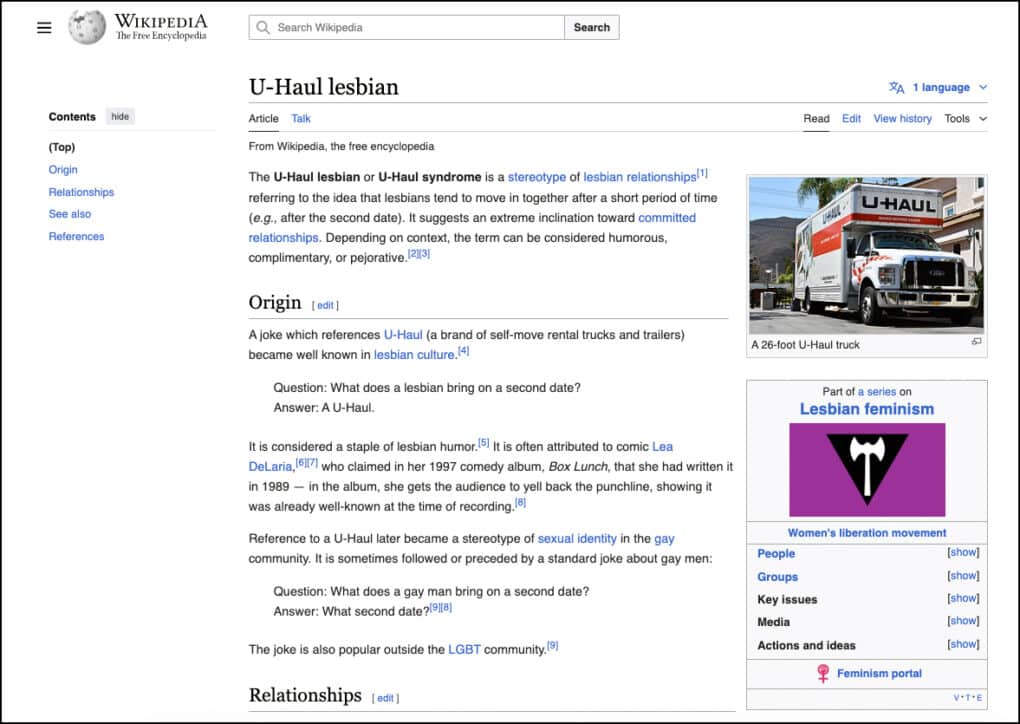The image size is (1020, 724).
Task: Click citation reference [1]
Action: [x=702, y=173]
